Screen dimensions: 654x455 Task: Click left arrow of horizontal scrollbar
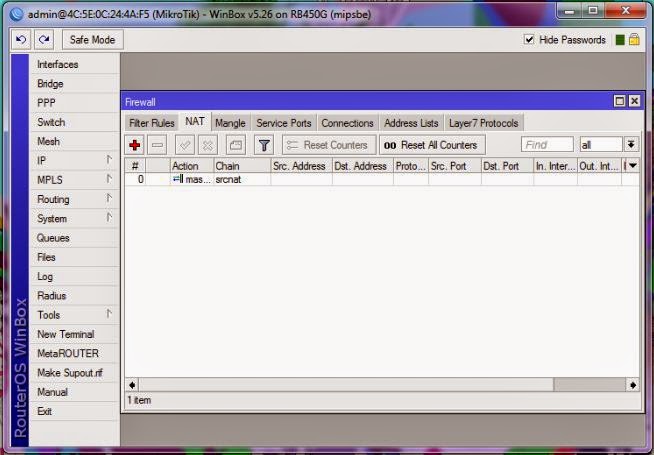point(132,385)
